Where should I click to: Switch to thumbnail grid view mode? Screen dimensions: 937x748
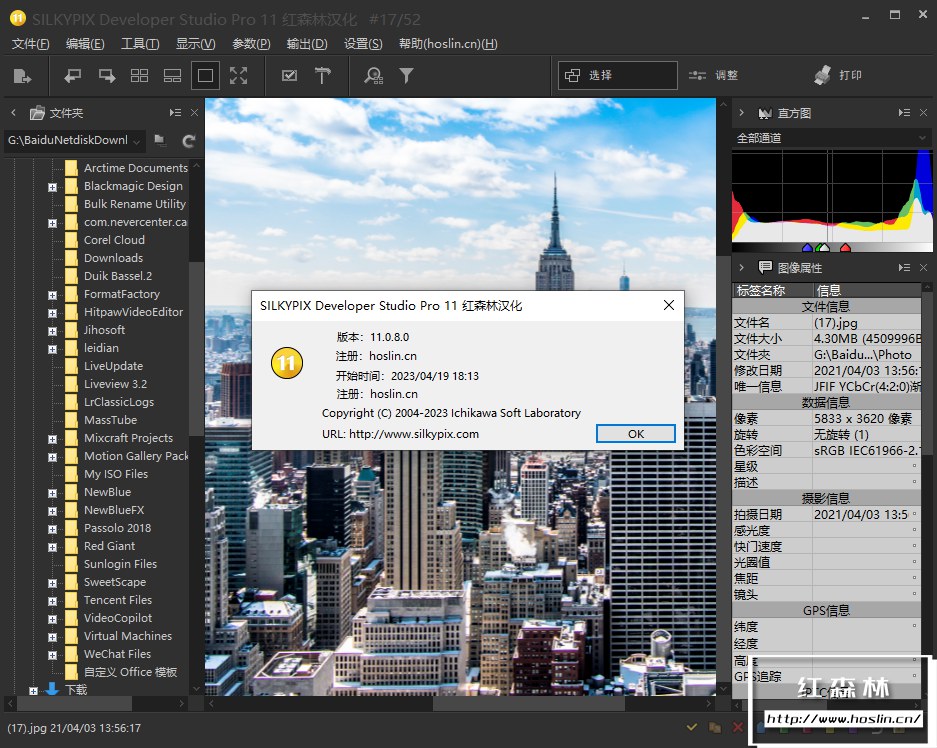click(139, 76)
